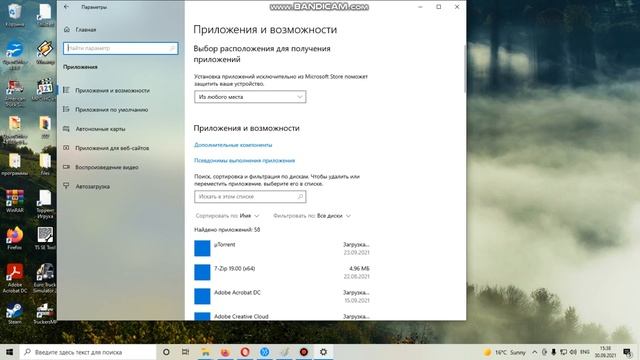Change filter via Фильтровать по: Все диски

point(312,216)
